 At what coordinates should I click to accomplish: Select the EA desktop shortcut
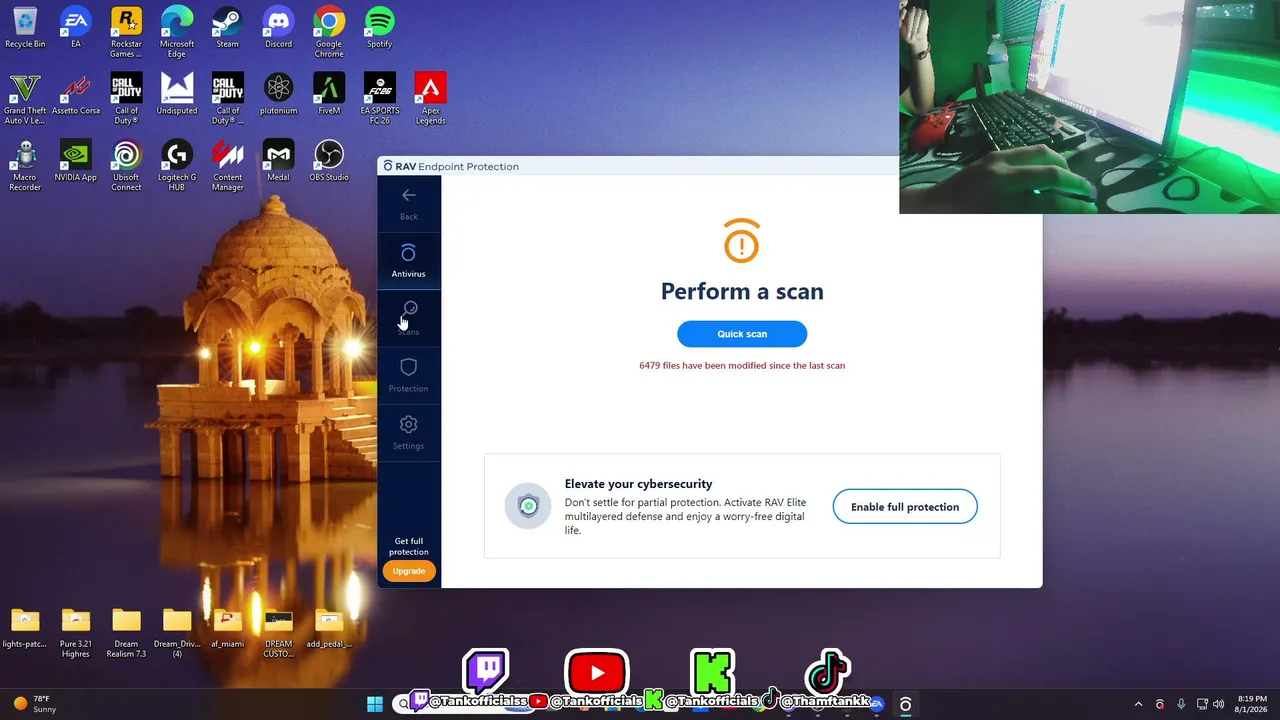coord(76,28)
